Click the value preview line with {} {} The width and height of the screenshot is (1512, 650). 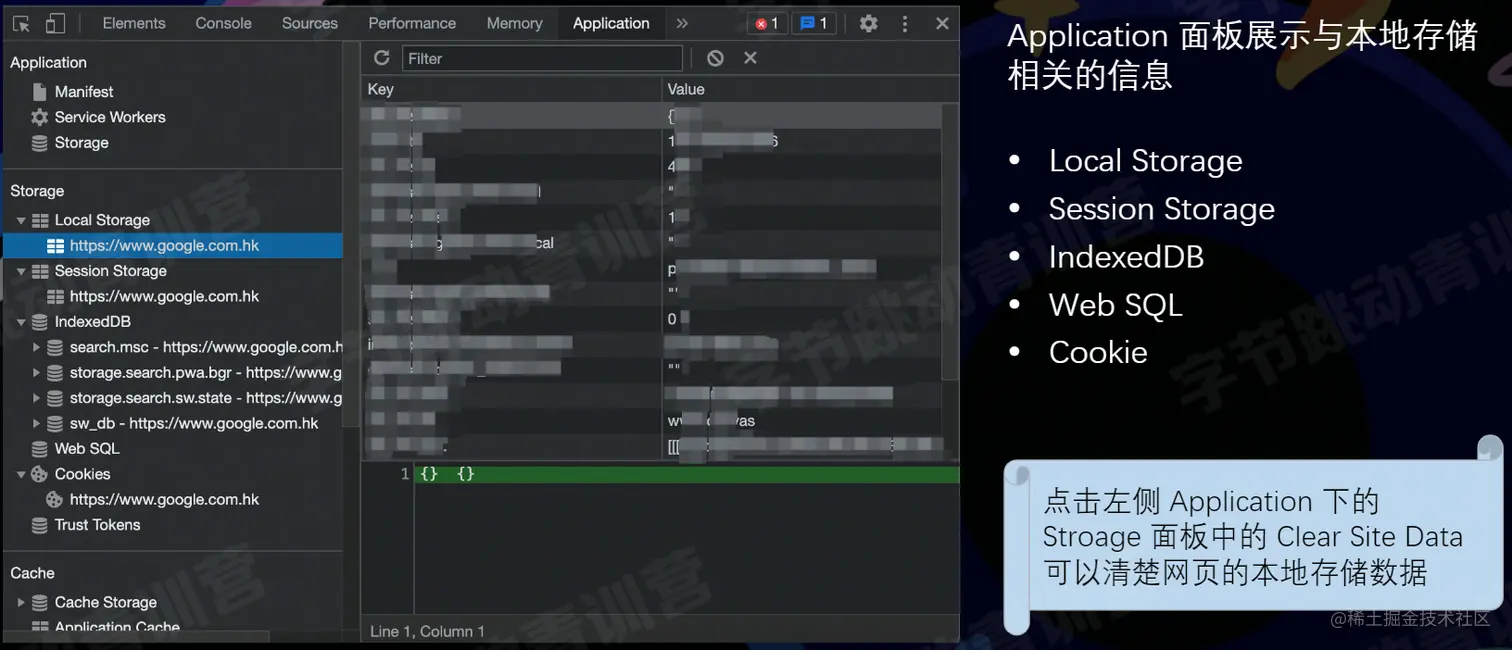point(687,474)
